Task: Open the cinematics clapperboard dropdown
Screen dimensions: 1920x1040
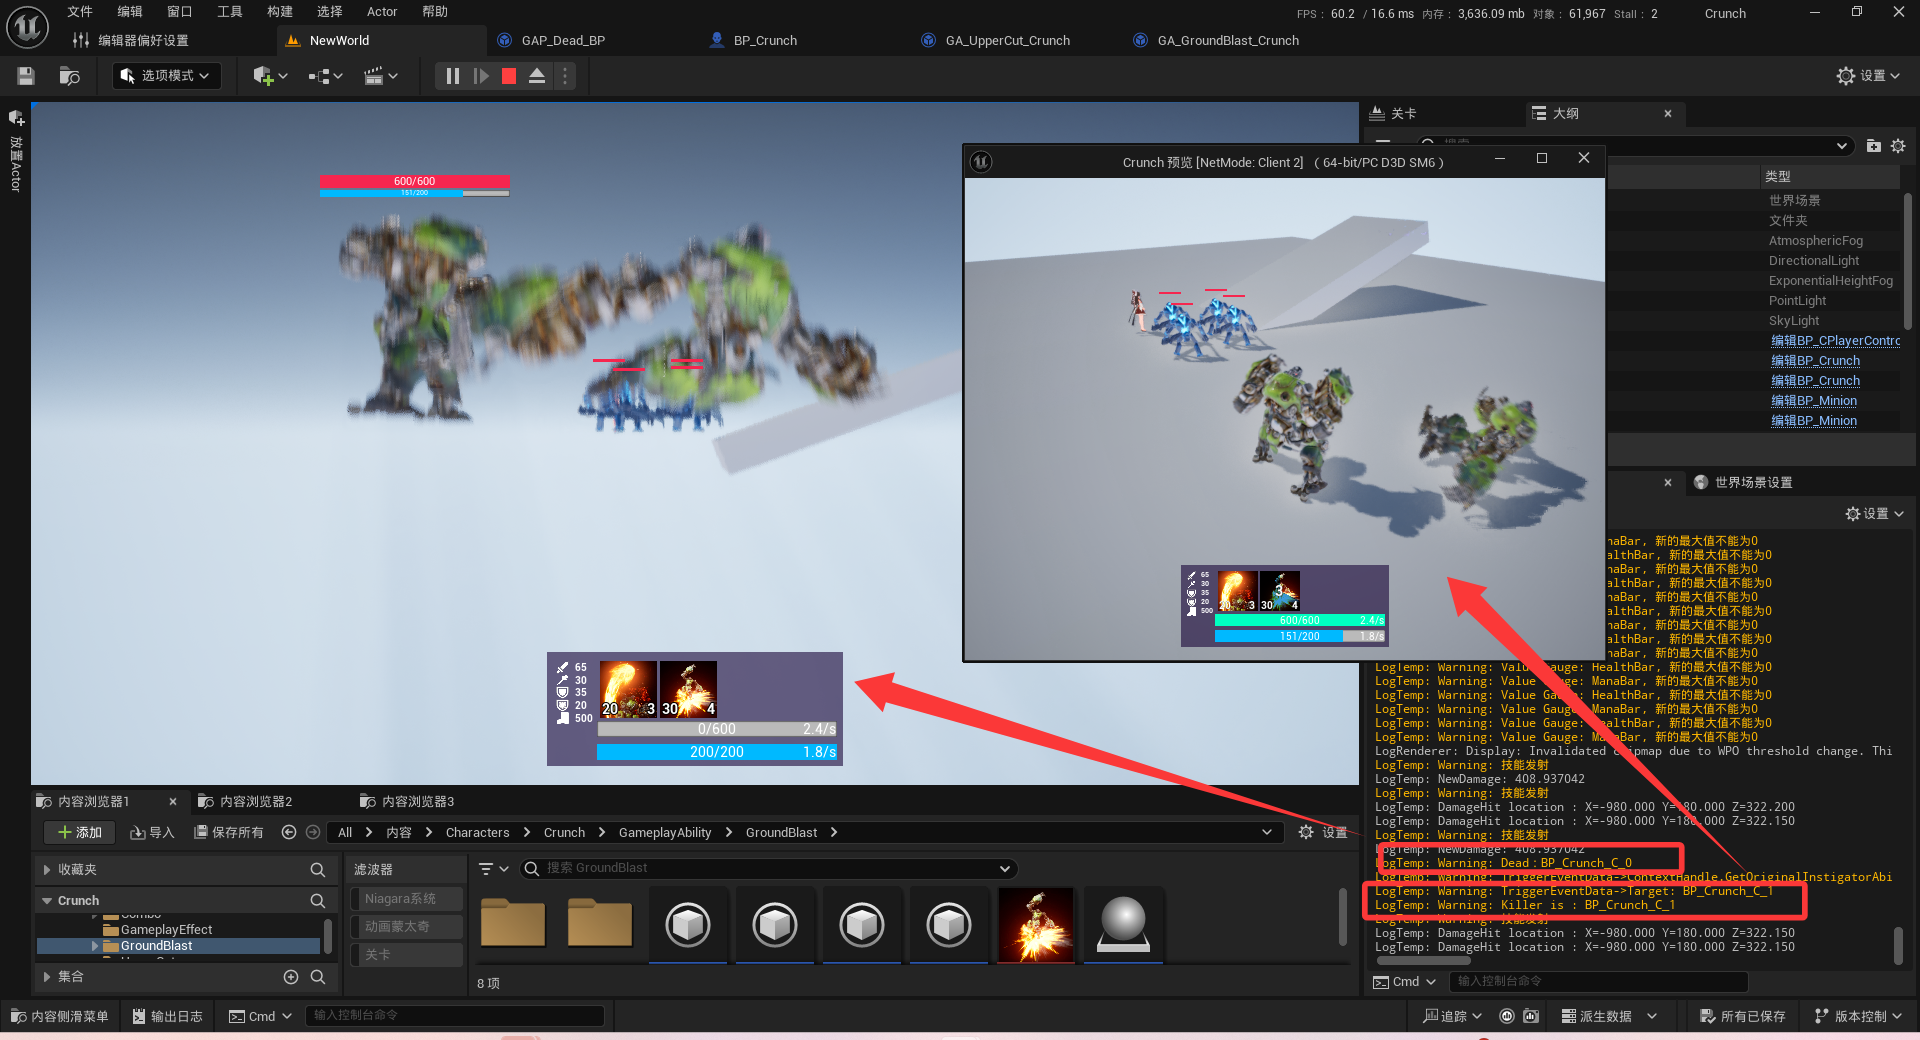Action: tap(381, 76)
